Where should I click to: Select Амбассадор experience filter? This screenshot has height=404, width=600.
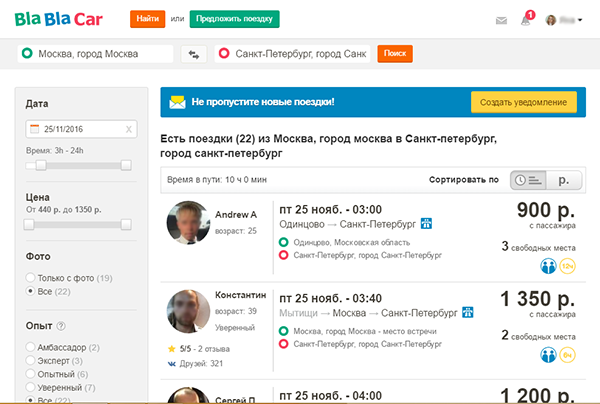[x=31, y=346]
